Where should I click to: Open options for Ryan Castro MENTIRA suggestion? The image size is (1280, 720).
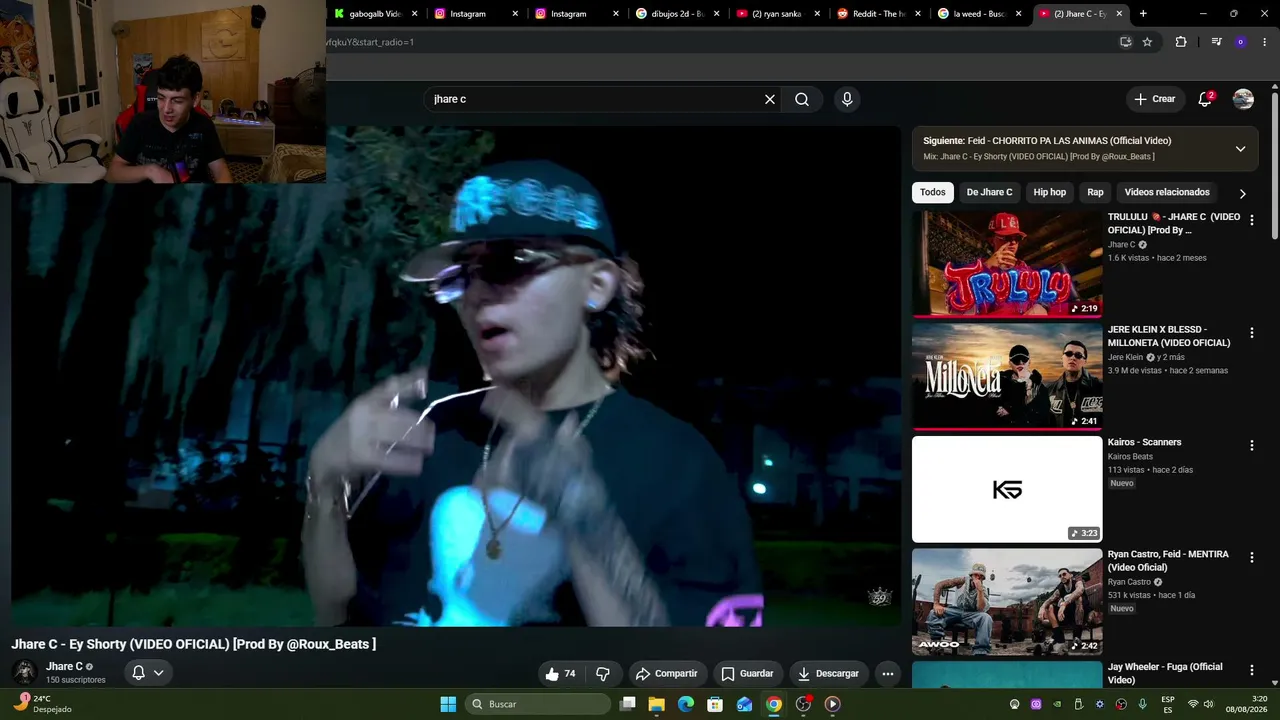1251,557
